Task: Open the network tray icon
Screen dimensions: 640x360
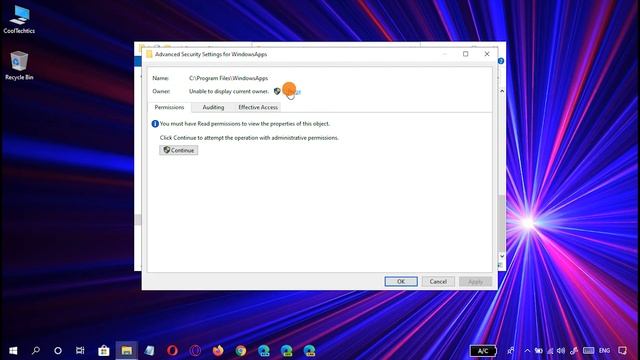Action: 550,351
